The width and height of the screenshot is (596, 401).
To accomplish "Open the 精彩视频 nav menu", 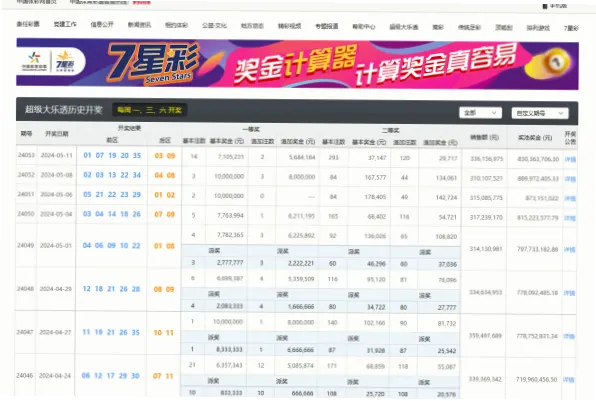I will point(289,26).
